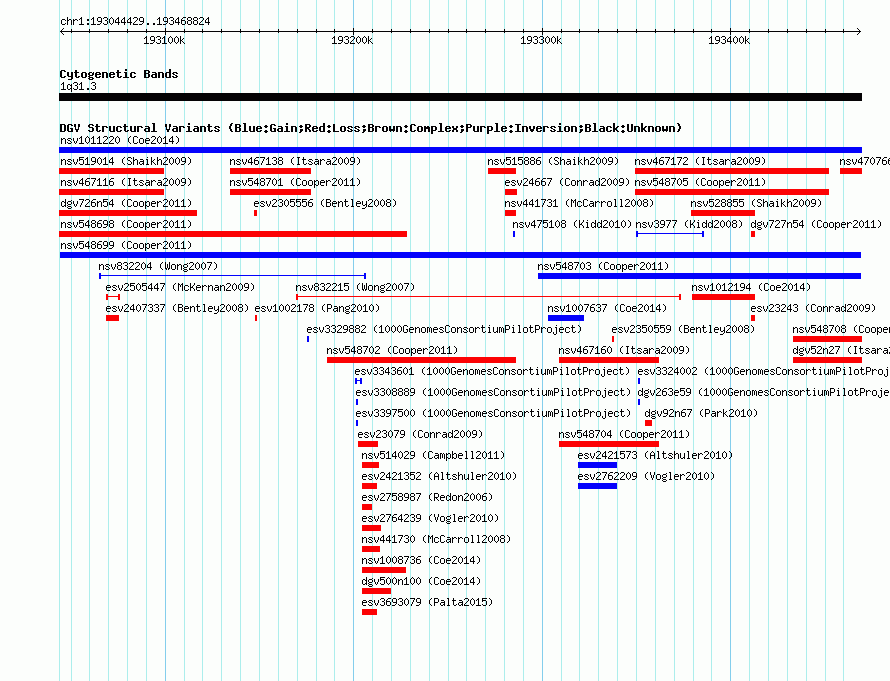Select nsv548698 (Cooper2011) label
Viewport: 890px width, 681px height.
click(x=126, y=224)
